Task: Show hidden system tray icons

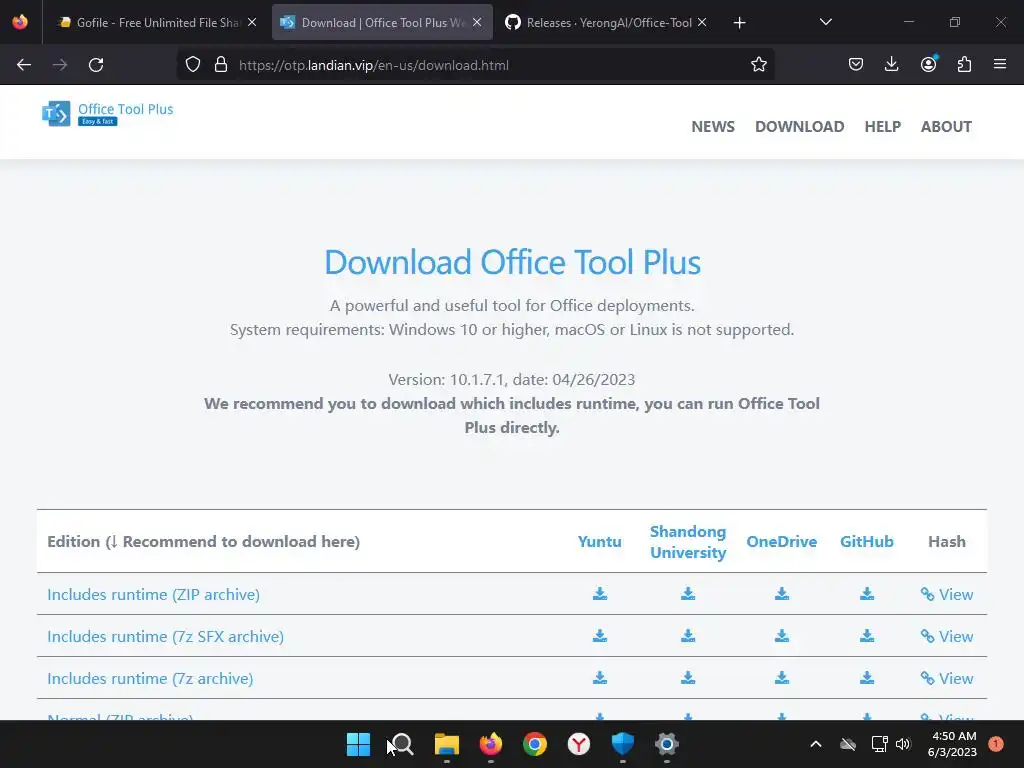Action: [x=816, y=744]
